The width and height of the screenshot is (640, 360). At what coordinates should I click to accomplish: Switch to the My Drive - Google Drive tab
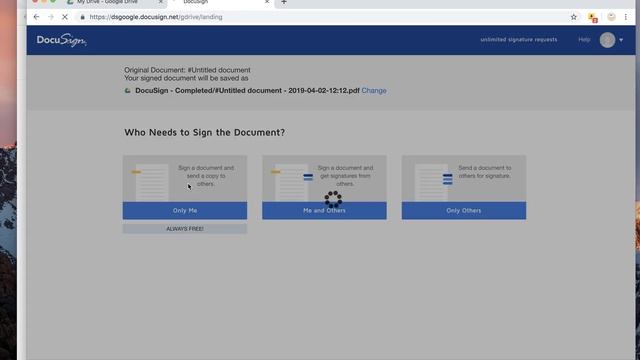click(107, 2)
